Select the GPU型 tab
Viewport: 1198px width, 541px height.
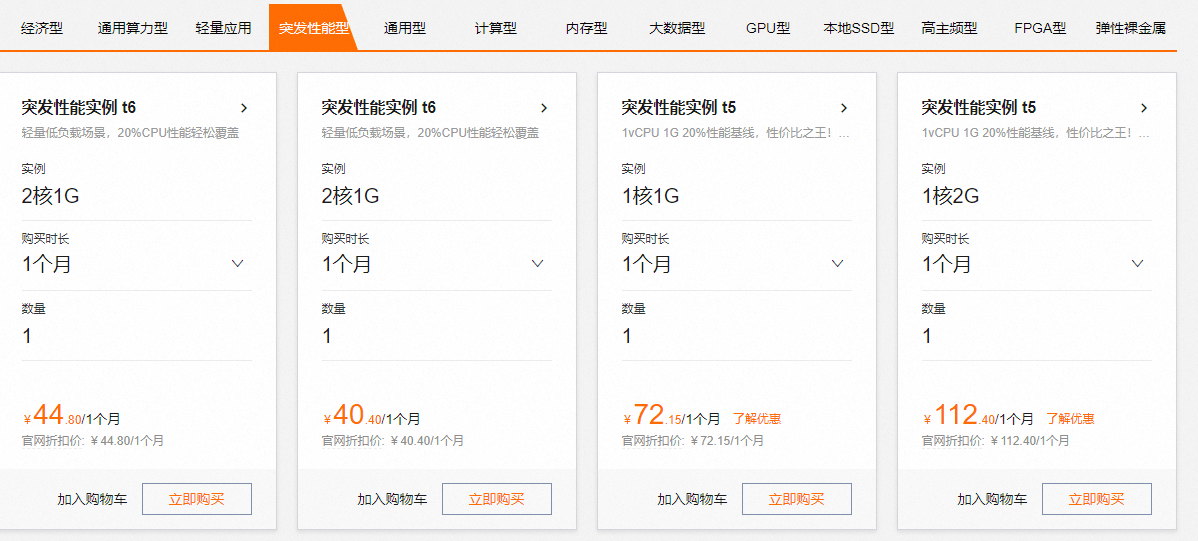pos(767,28)
